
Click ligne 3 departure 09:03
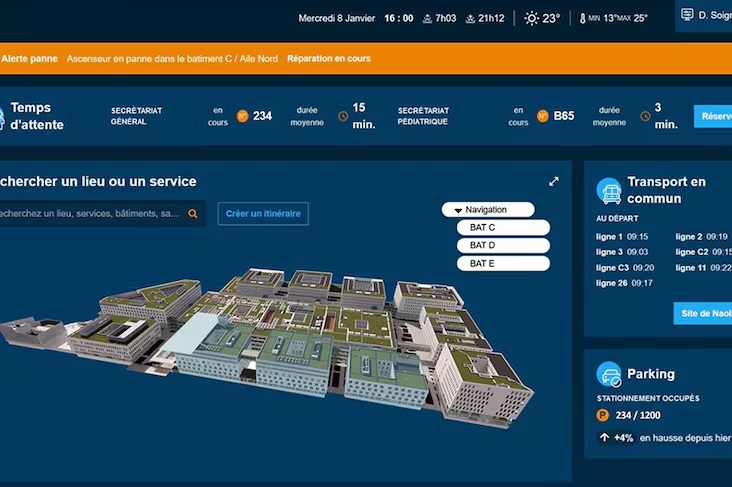622,252
